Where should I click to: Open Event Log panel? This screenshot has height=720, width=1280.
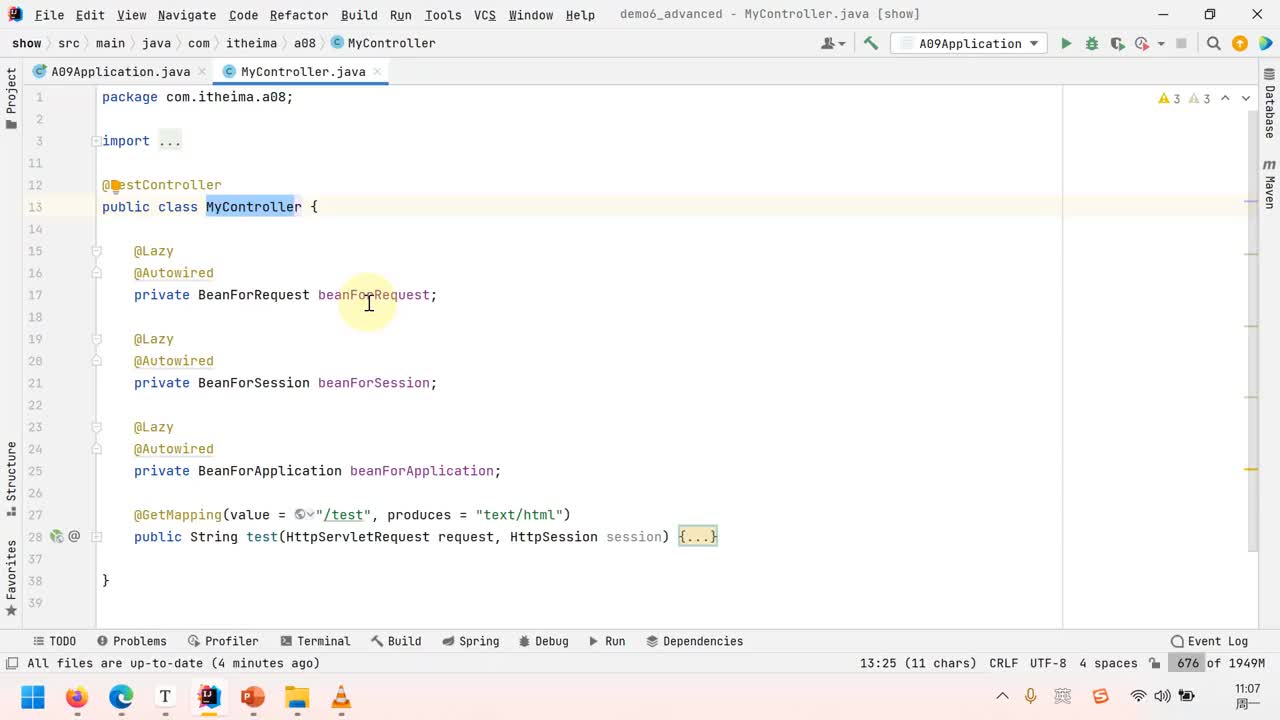(1209, 641)
